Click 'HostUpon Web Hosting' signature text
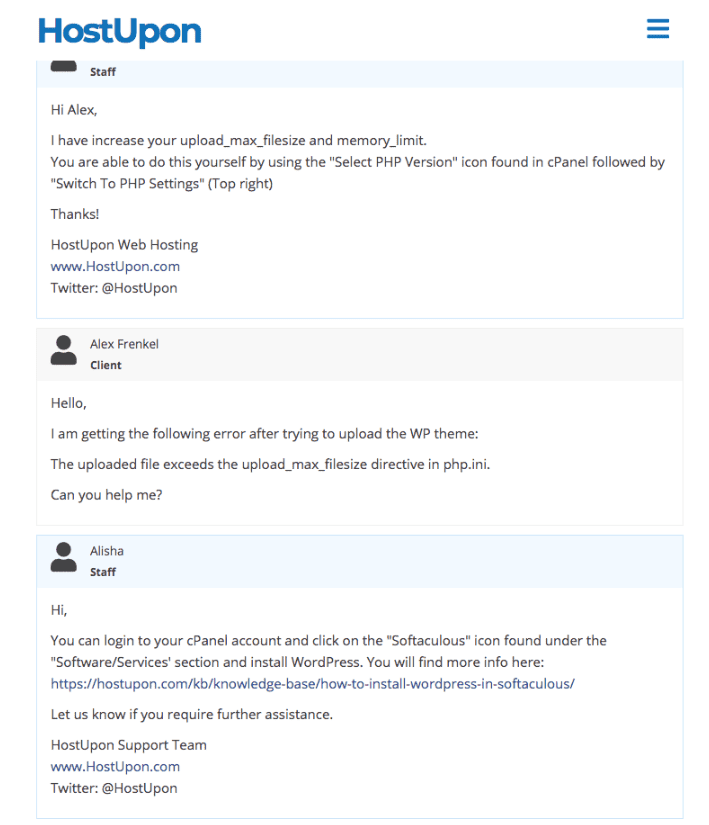 point(124,245)
